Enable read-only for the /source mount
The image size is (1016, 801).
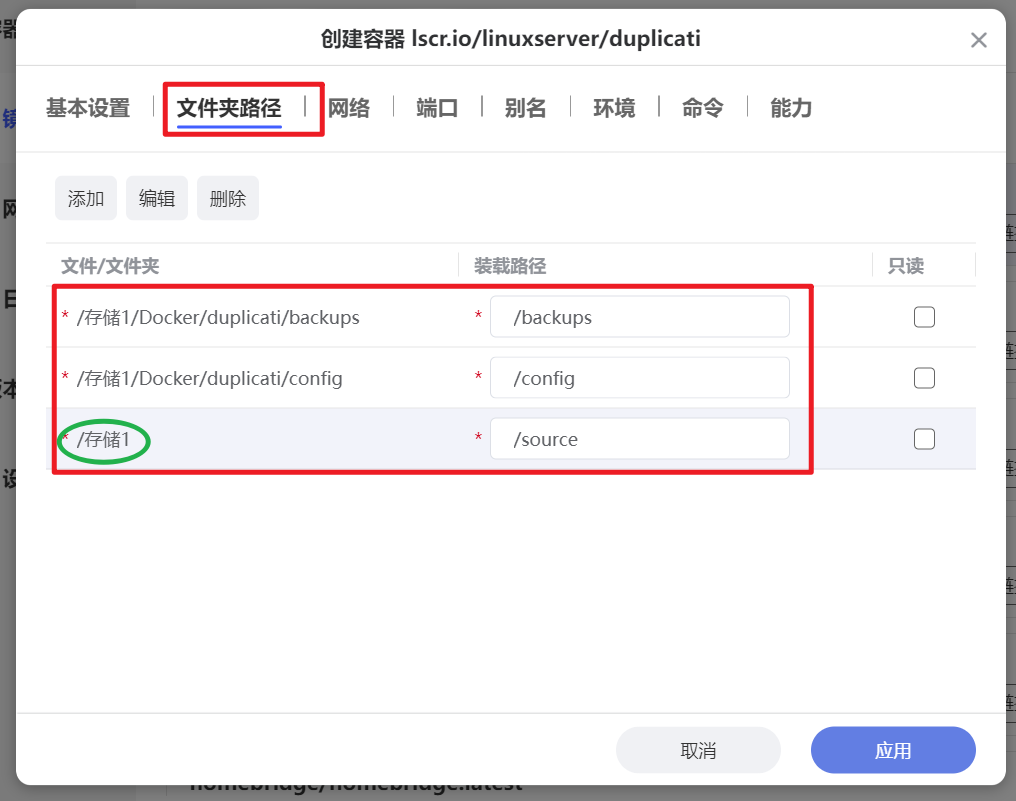(924, 438)
